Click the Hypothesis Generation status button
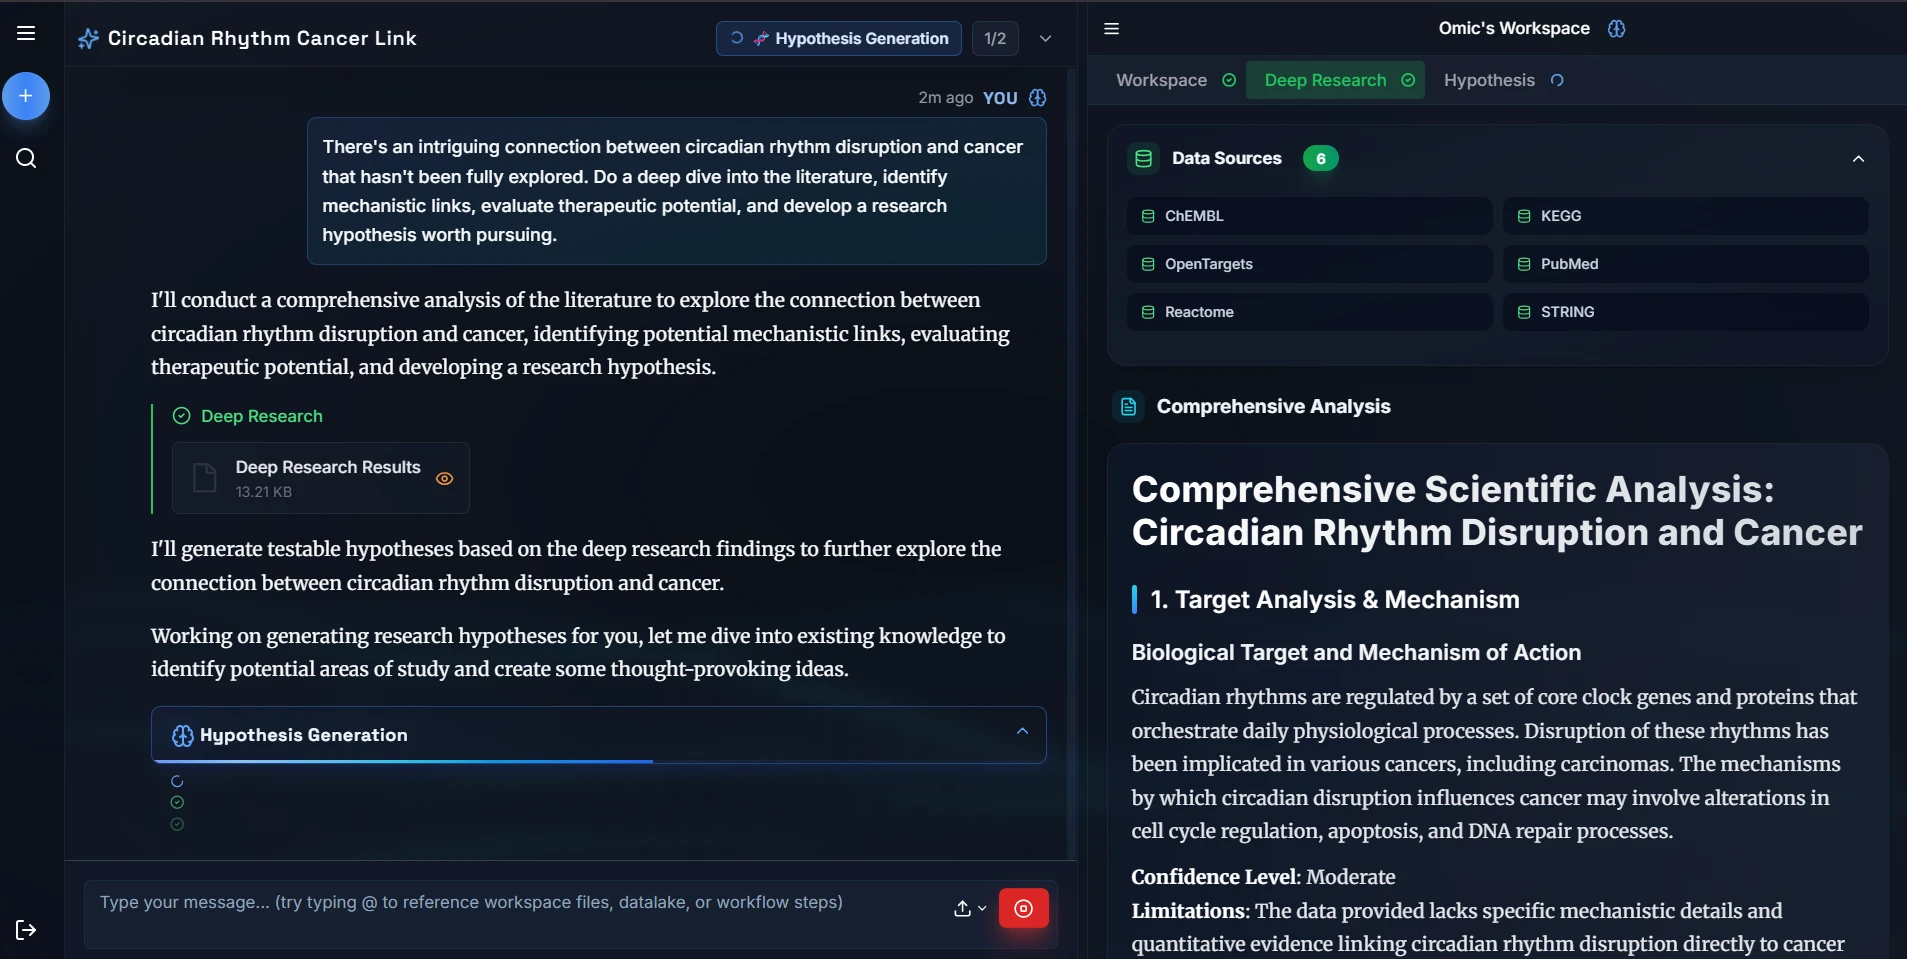 [x=838, y=39]
